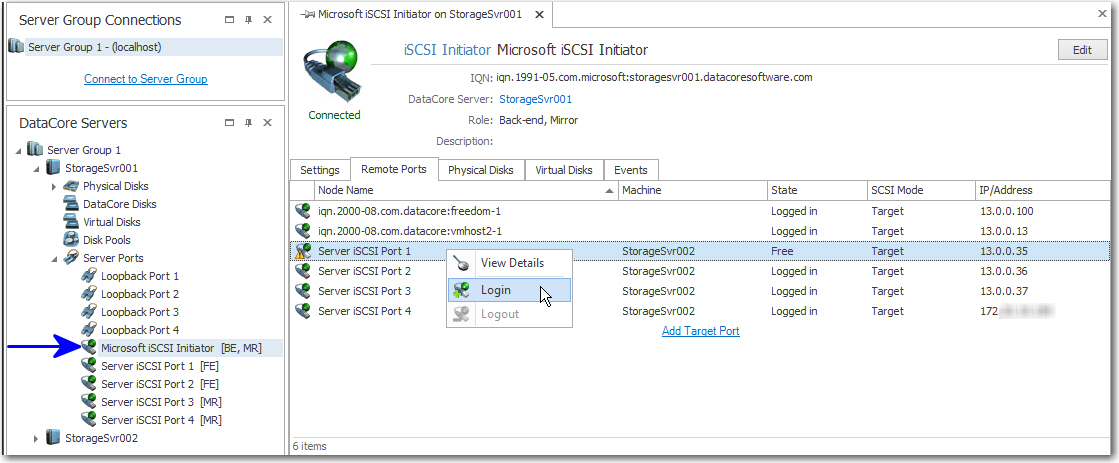Expand the Physical Disks tree node
Viewport: 1119px width, 463px height.
coord(54,186)
